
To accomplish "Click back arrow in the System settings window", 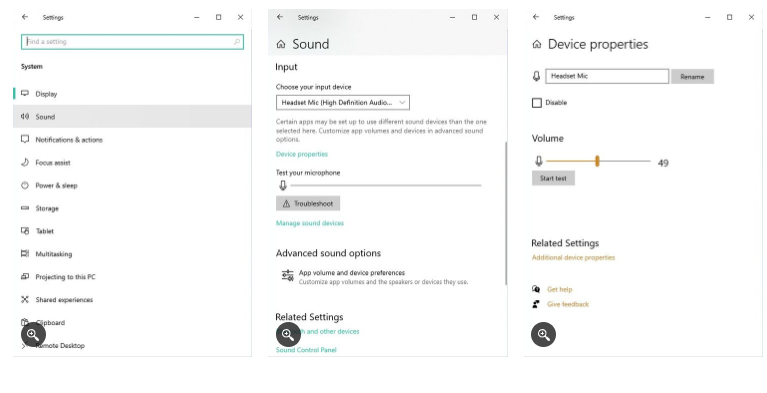I will click(x=24, y=17).
